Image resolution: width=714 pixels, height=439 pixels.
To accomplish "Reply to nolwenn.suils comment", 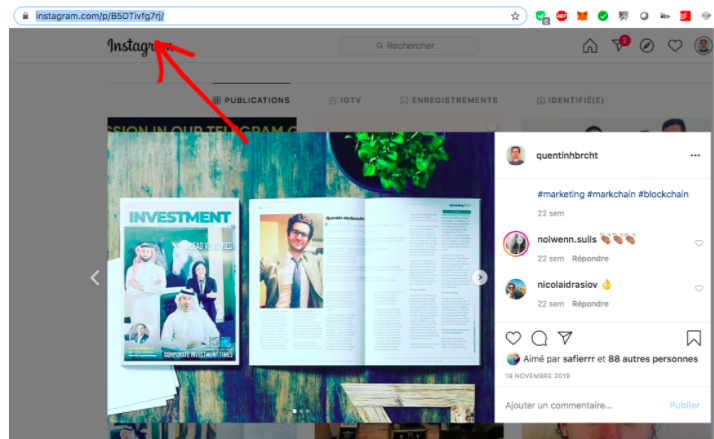I will tap(590, 258).
